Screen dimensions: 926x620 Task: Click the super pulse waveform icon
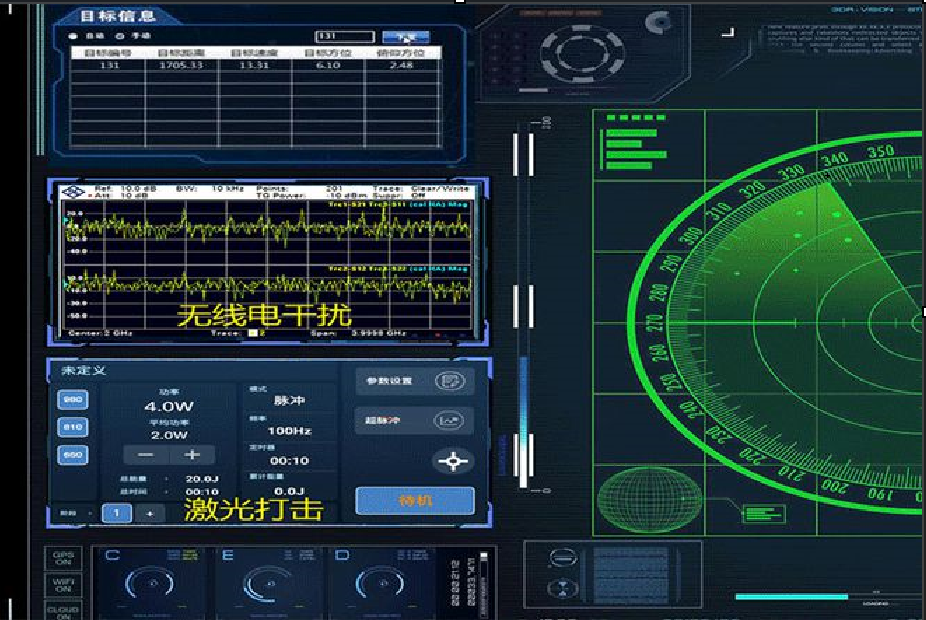449,420
